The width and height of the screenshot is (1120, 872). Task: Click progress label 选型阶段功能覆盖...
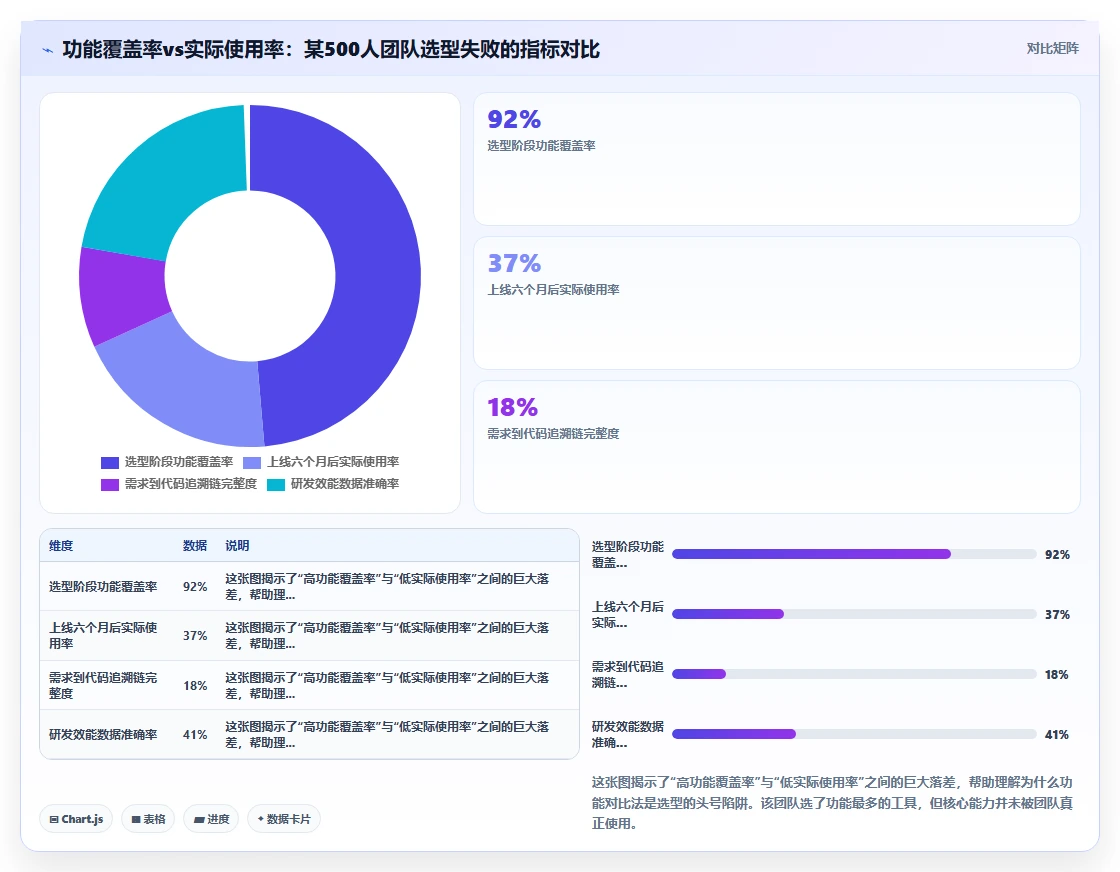(628, 554)
